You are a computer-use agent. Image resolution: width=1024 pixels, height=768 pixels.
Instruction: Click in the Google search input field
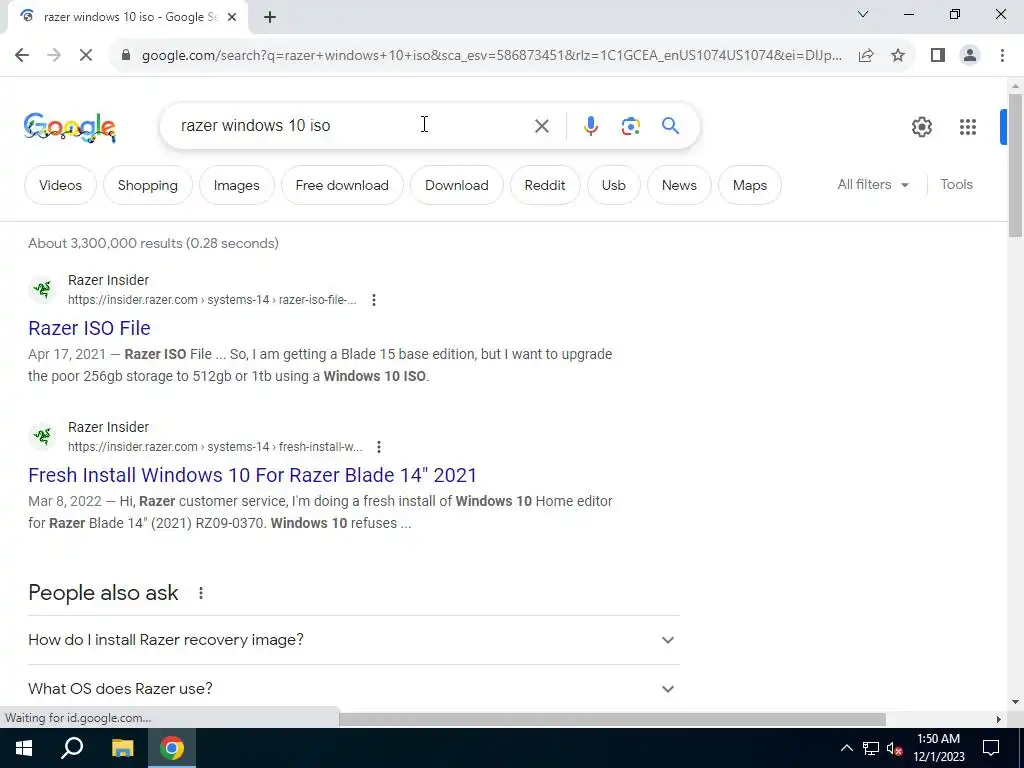tap(353, 125)
